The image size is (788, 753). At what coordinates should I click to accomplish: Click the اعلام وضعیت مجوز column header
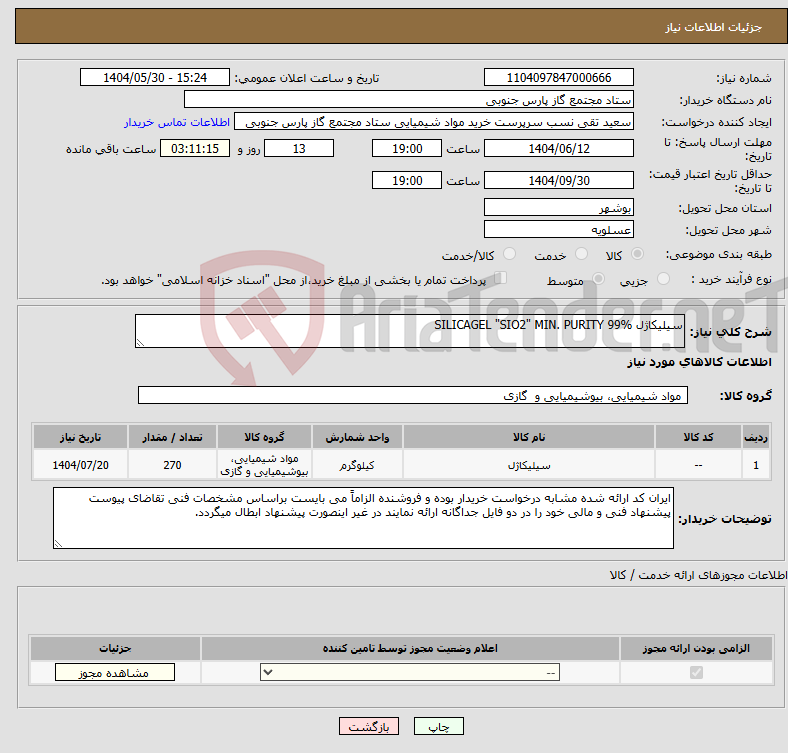point(410,648)
